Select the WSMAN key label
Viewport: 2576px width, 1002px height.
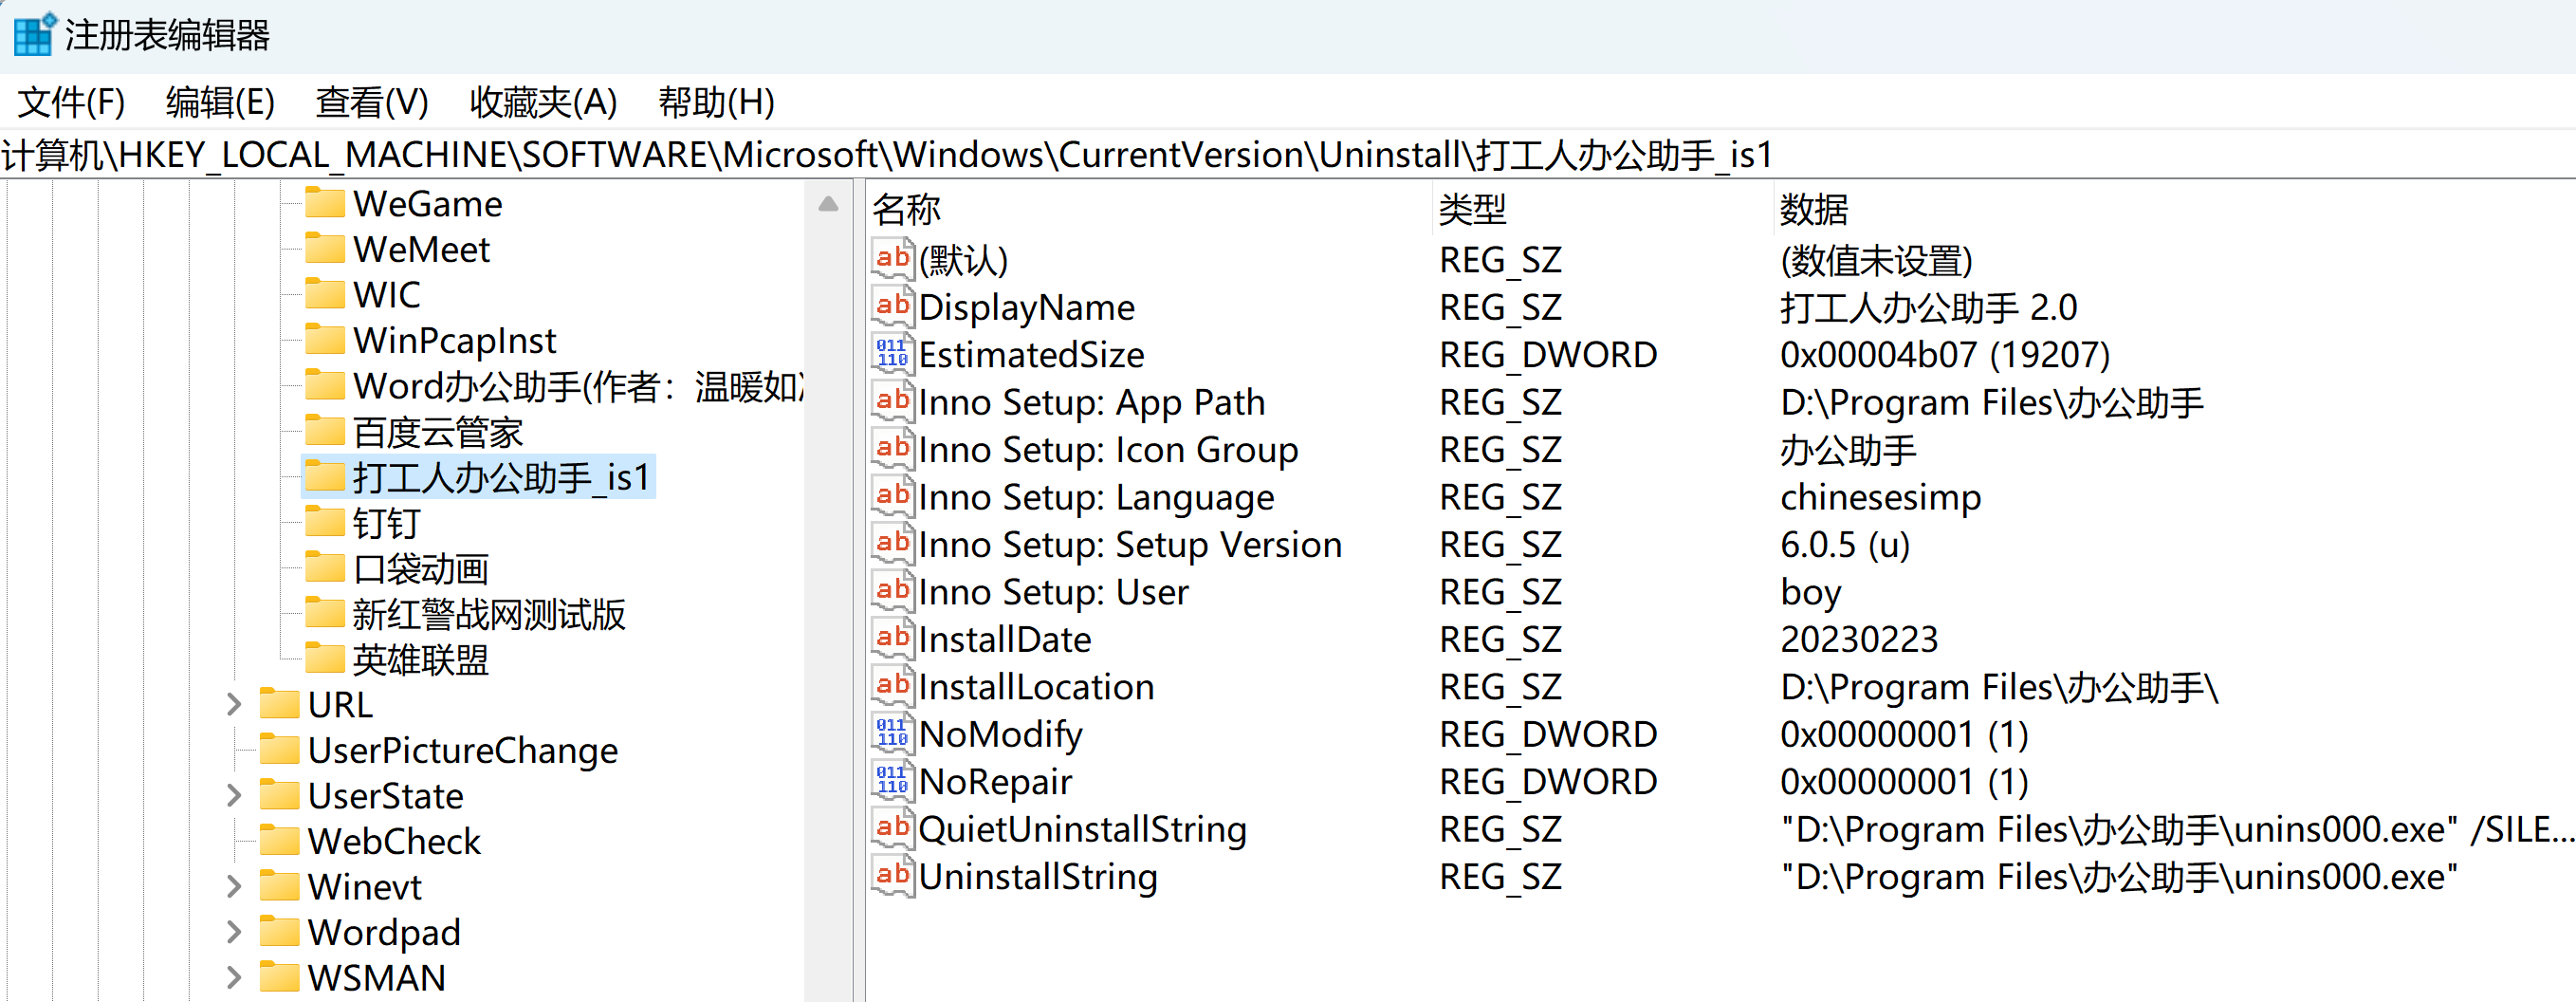coord(376,977)
